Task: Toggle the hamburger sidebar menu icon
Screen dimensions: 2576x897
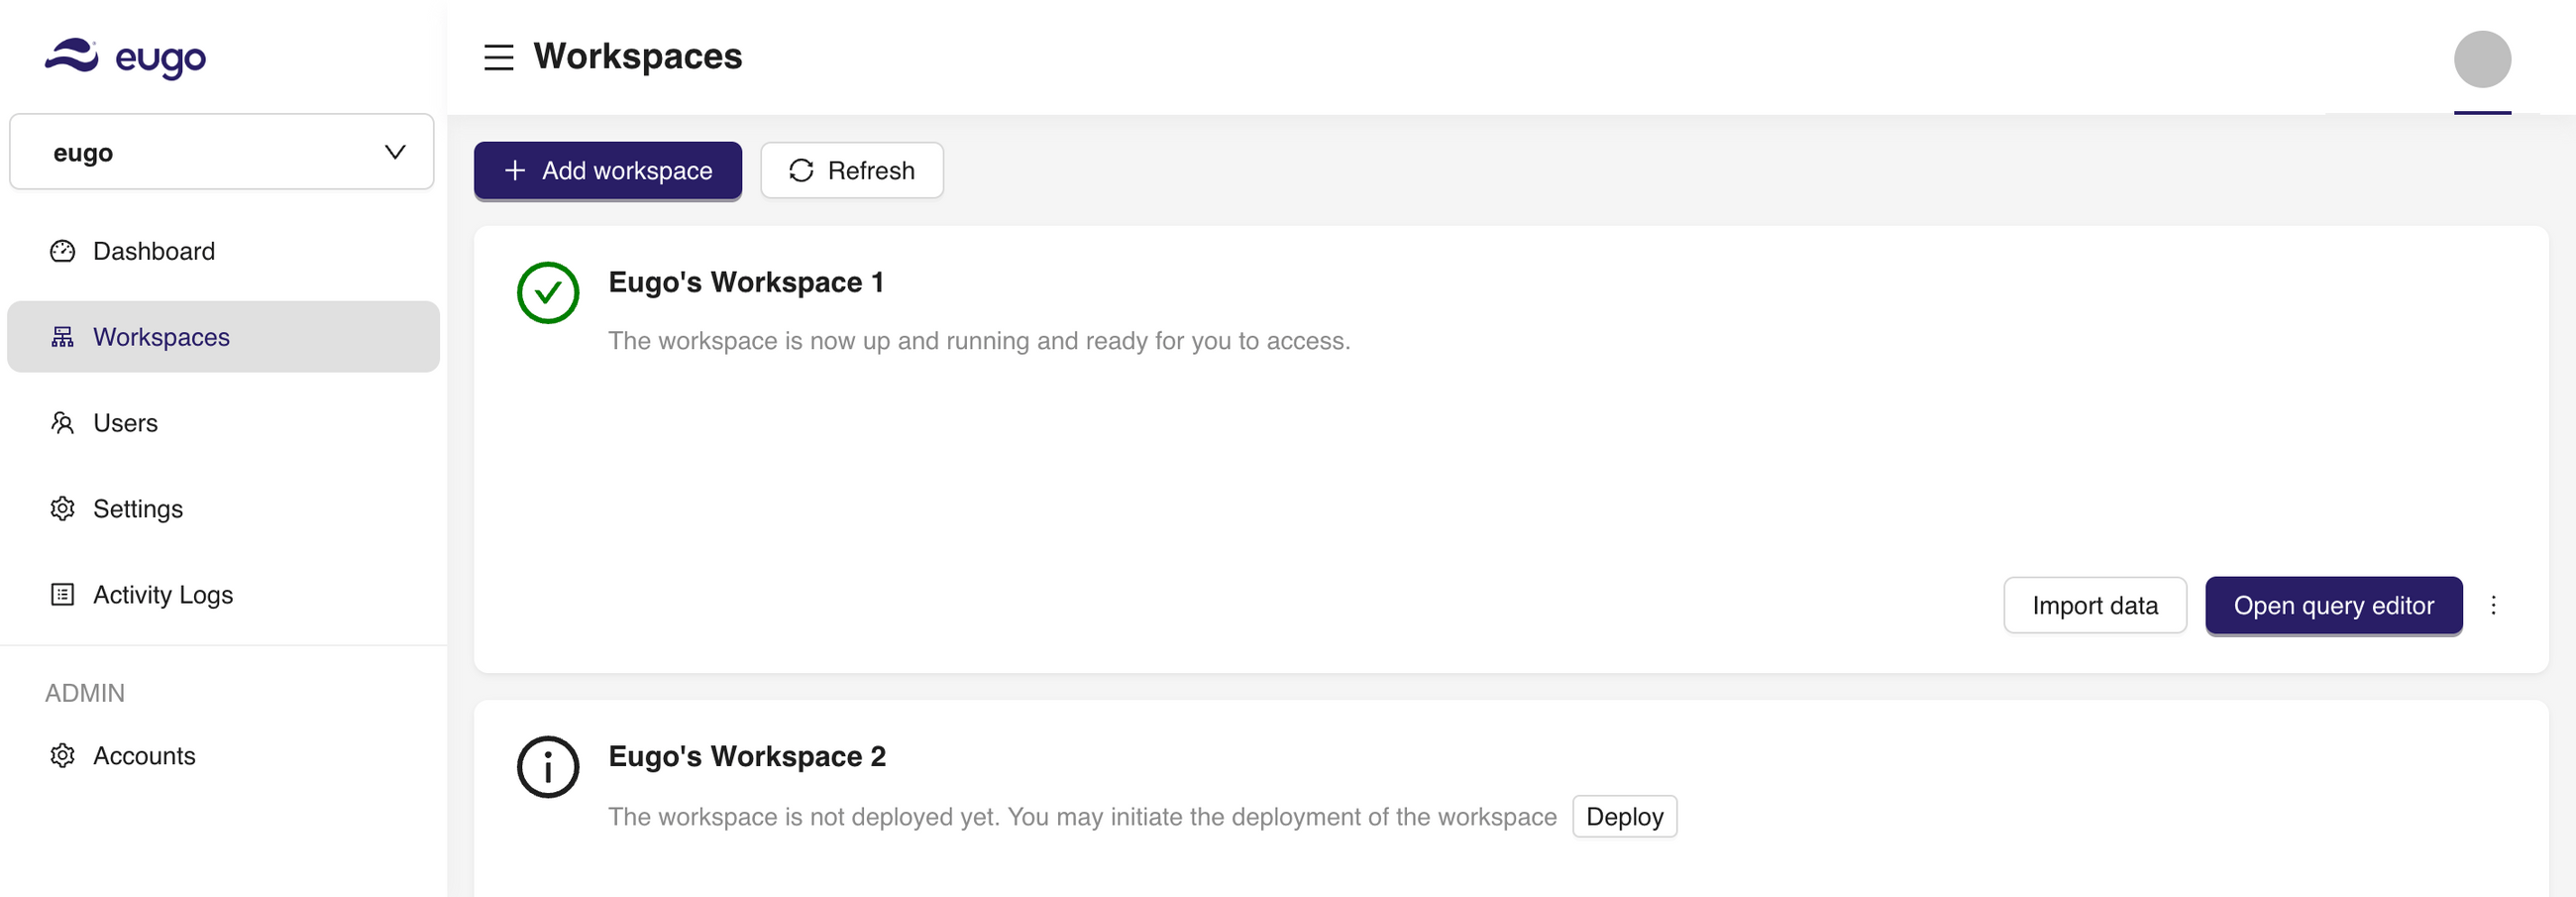Action: [498, 57]
